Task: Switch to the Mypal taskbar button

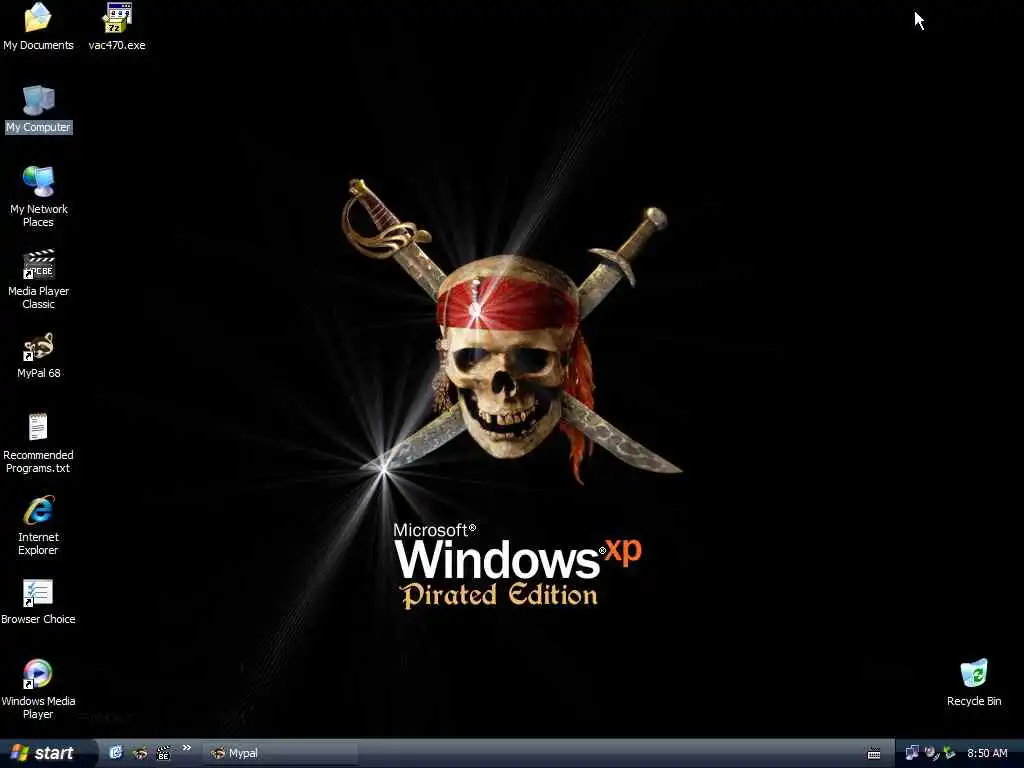Action: 280,753
